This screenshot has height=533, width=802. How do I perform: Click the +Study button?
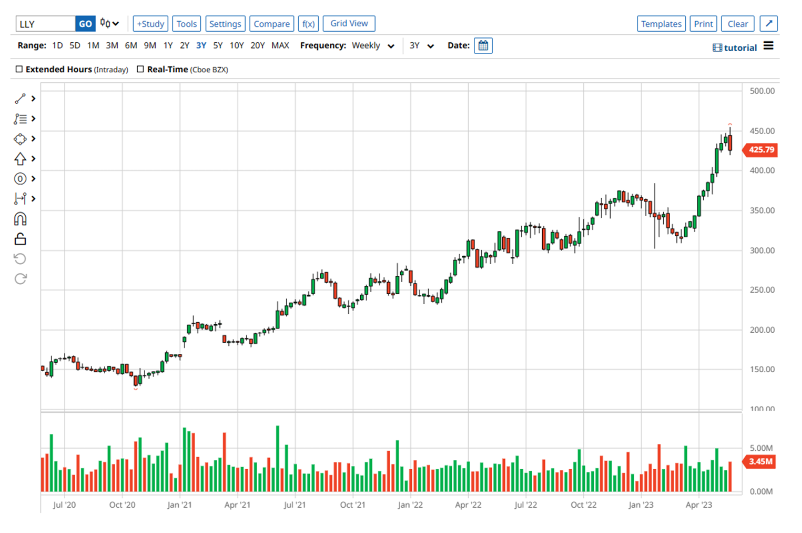pos(150,23)
